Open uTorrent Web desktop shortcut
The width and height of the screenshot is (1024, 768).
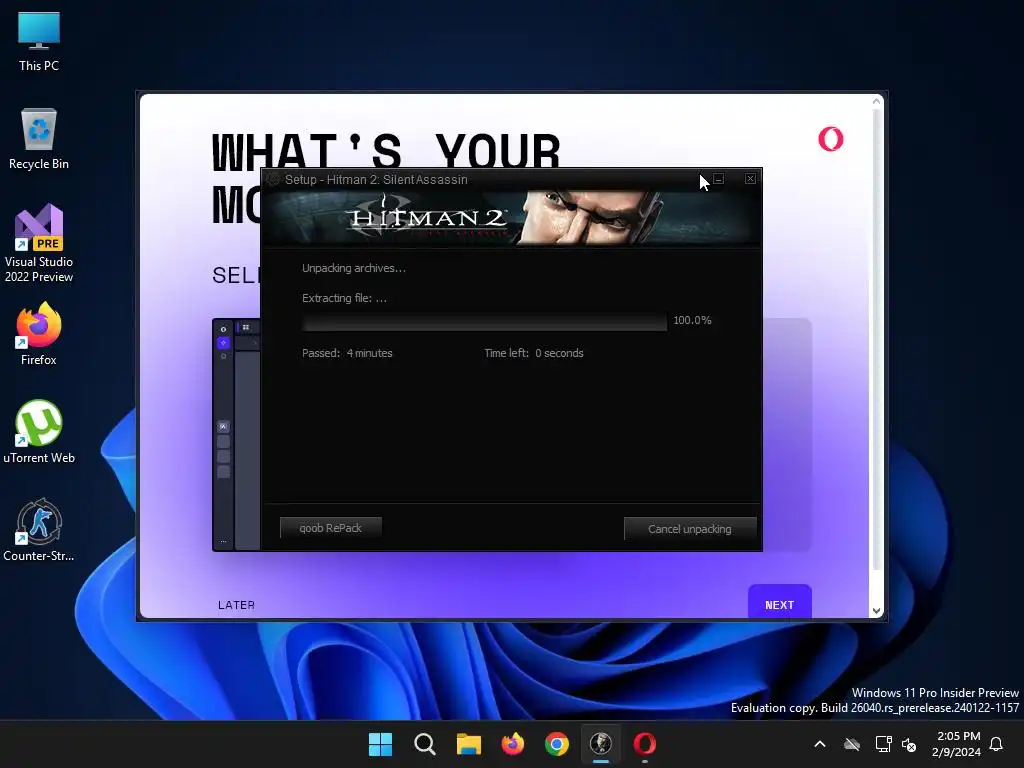click(x=39, y=432)
